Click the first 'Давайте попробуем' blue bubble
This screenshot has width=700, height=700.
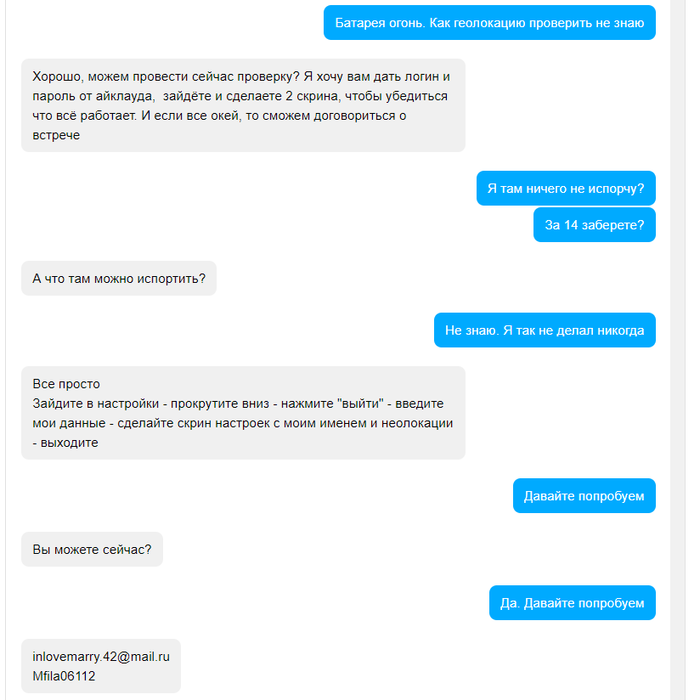tap(584, 496)
